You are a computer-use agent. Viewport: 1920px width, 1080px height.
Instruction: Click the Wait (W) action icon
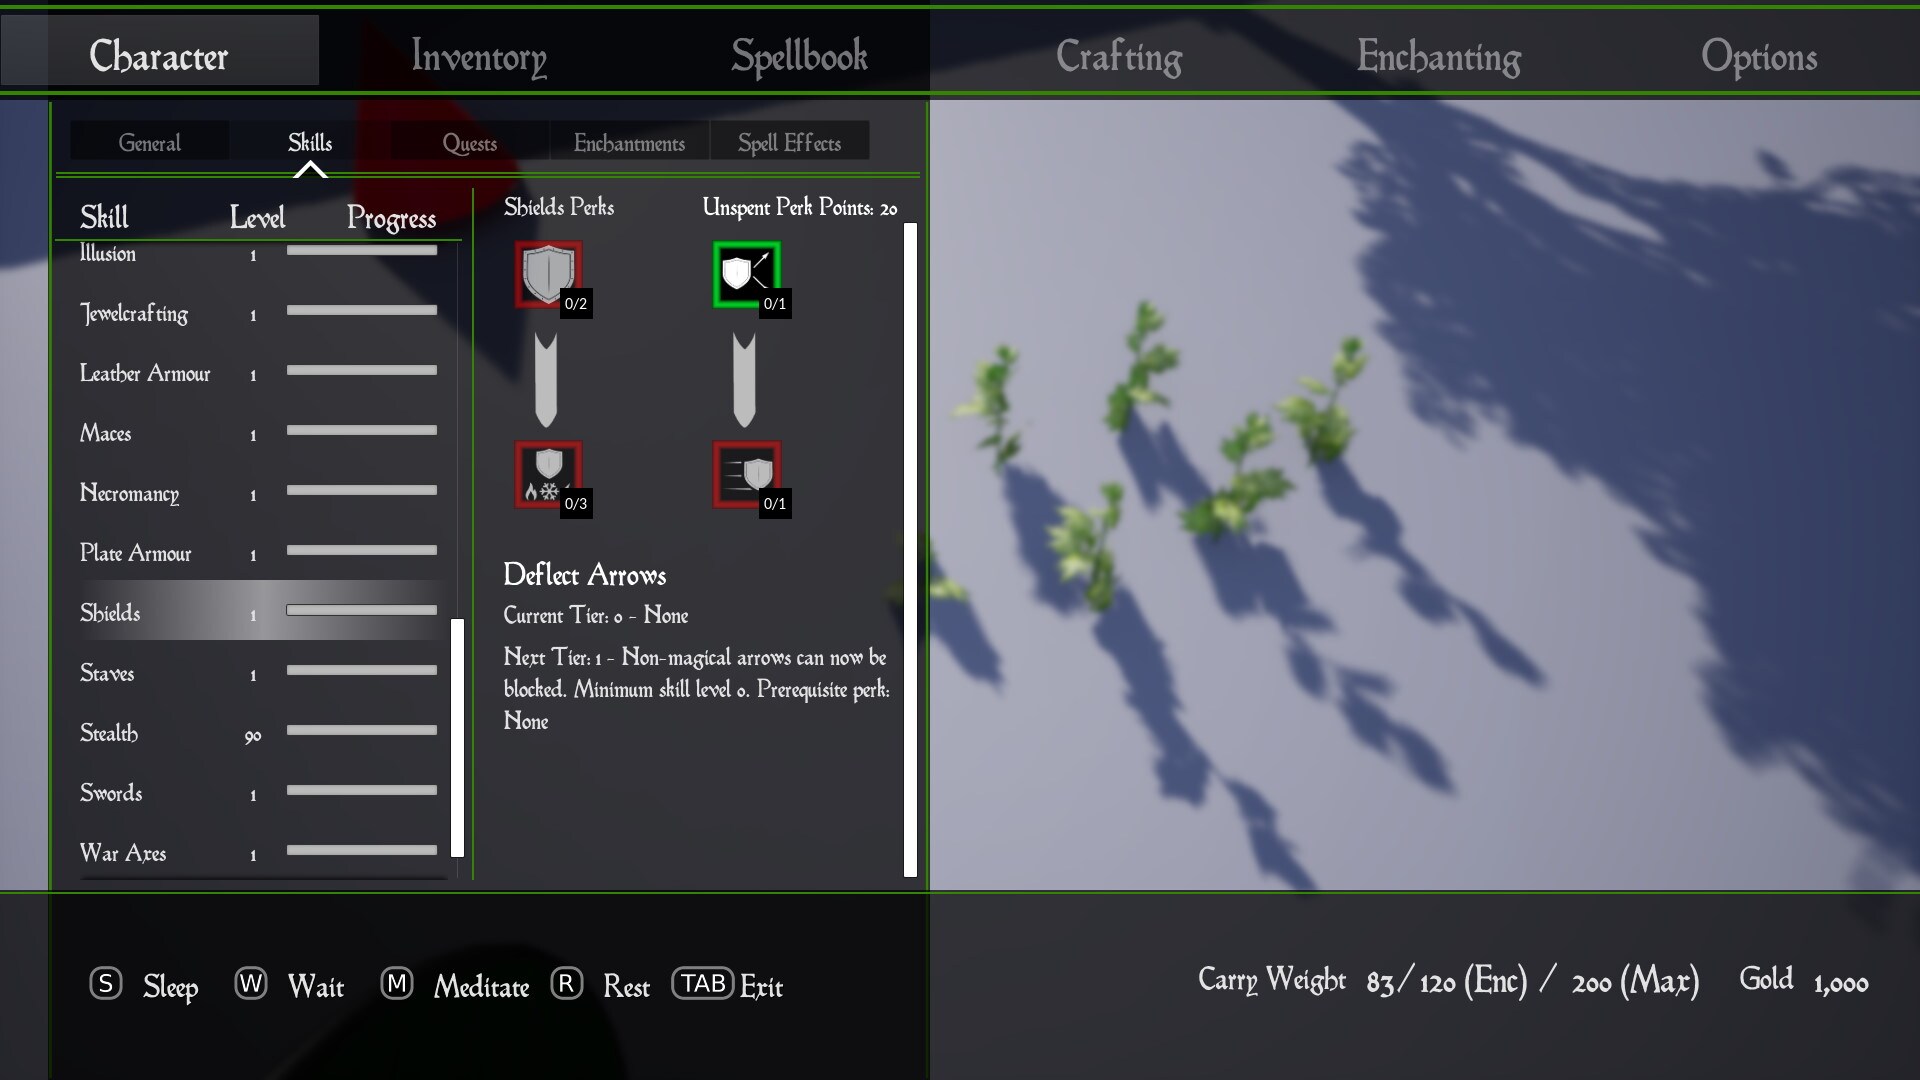(x=250, y=984)
